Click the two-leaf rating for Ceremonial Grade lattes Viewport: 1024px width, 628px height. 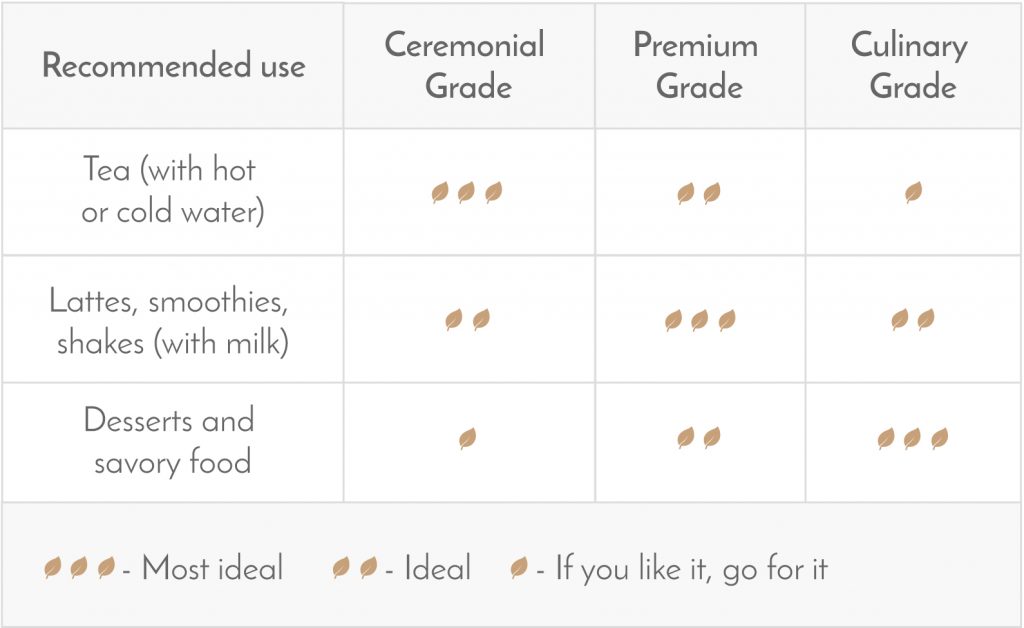point(467,320)
